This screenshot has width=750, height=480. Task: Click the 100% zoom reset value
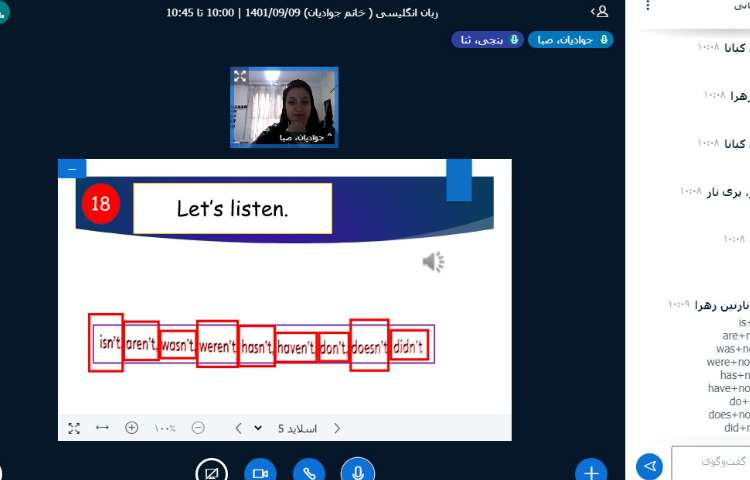pyautogui.click(x=165, y=428)
